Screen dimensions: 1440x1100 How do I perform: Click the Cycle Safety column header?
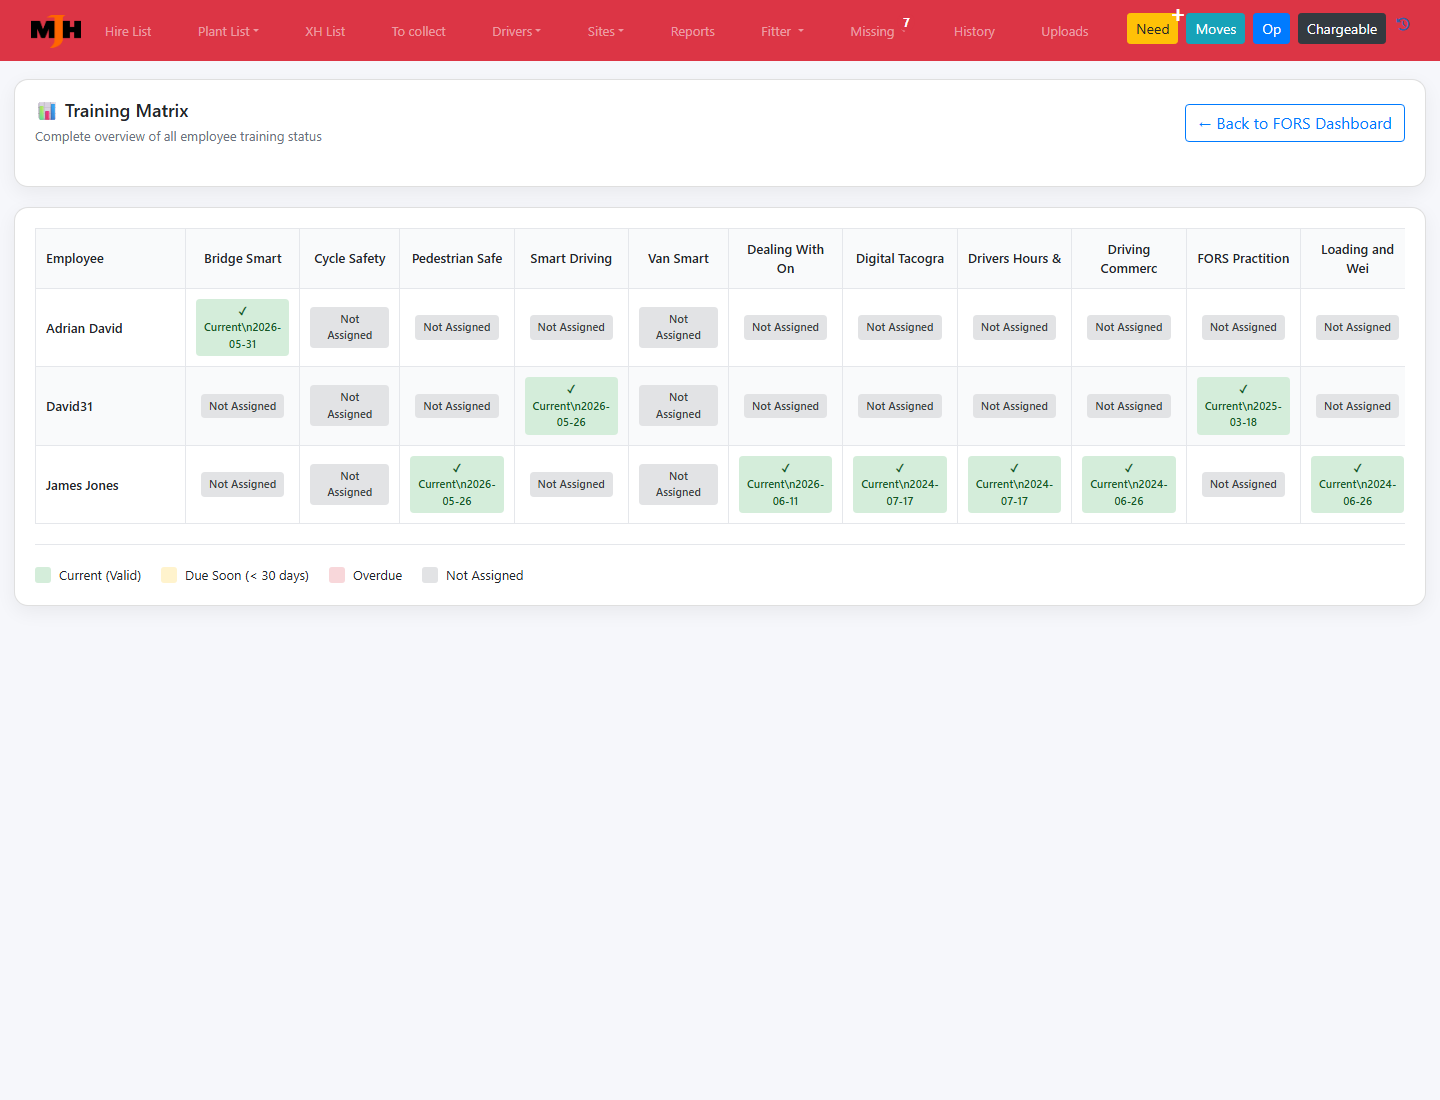point(350,258)
